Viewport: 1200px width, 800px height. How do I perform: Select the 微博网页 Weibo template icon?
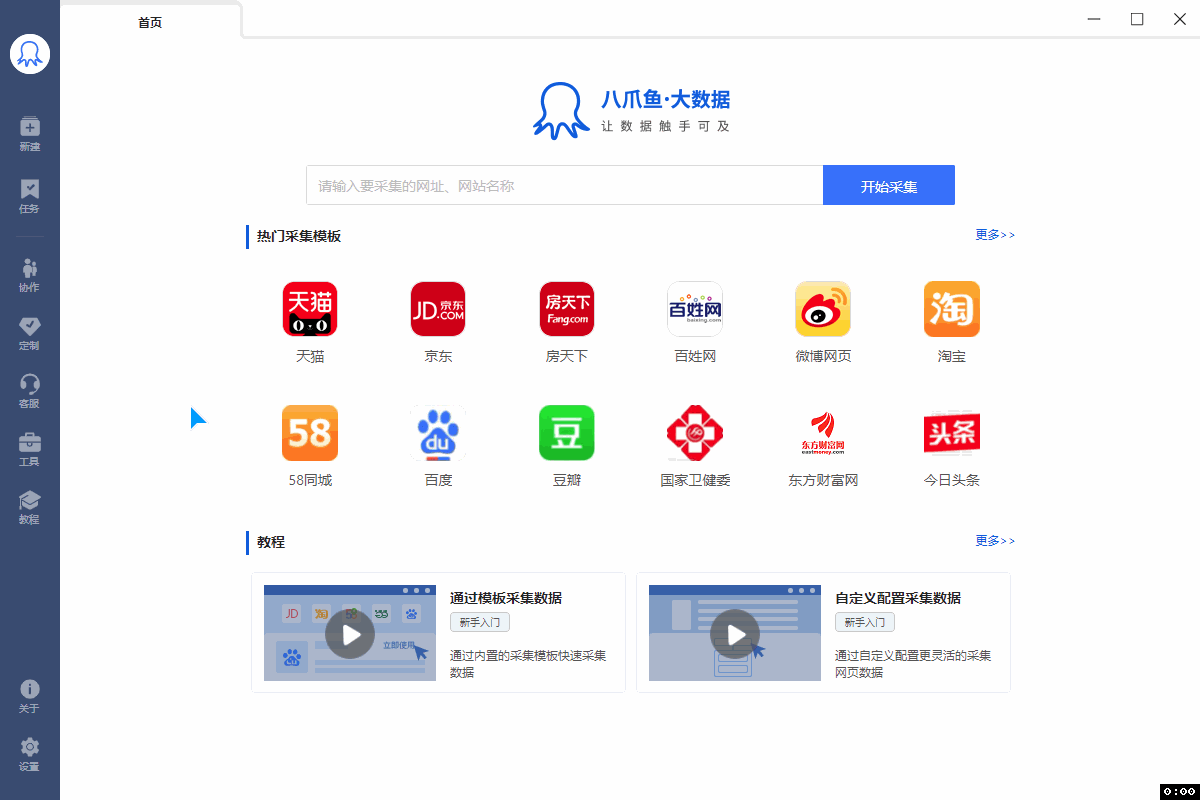click(x=823, y=309)
